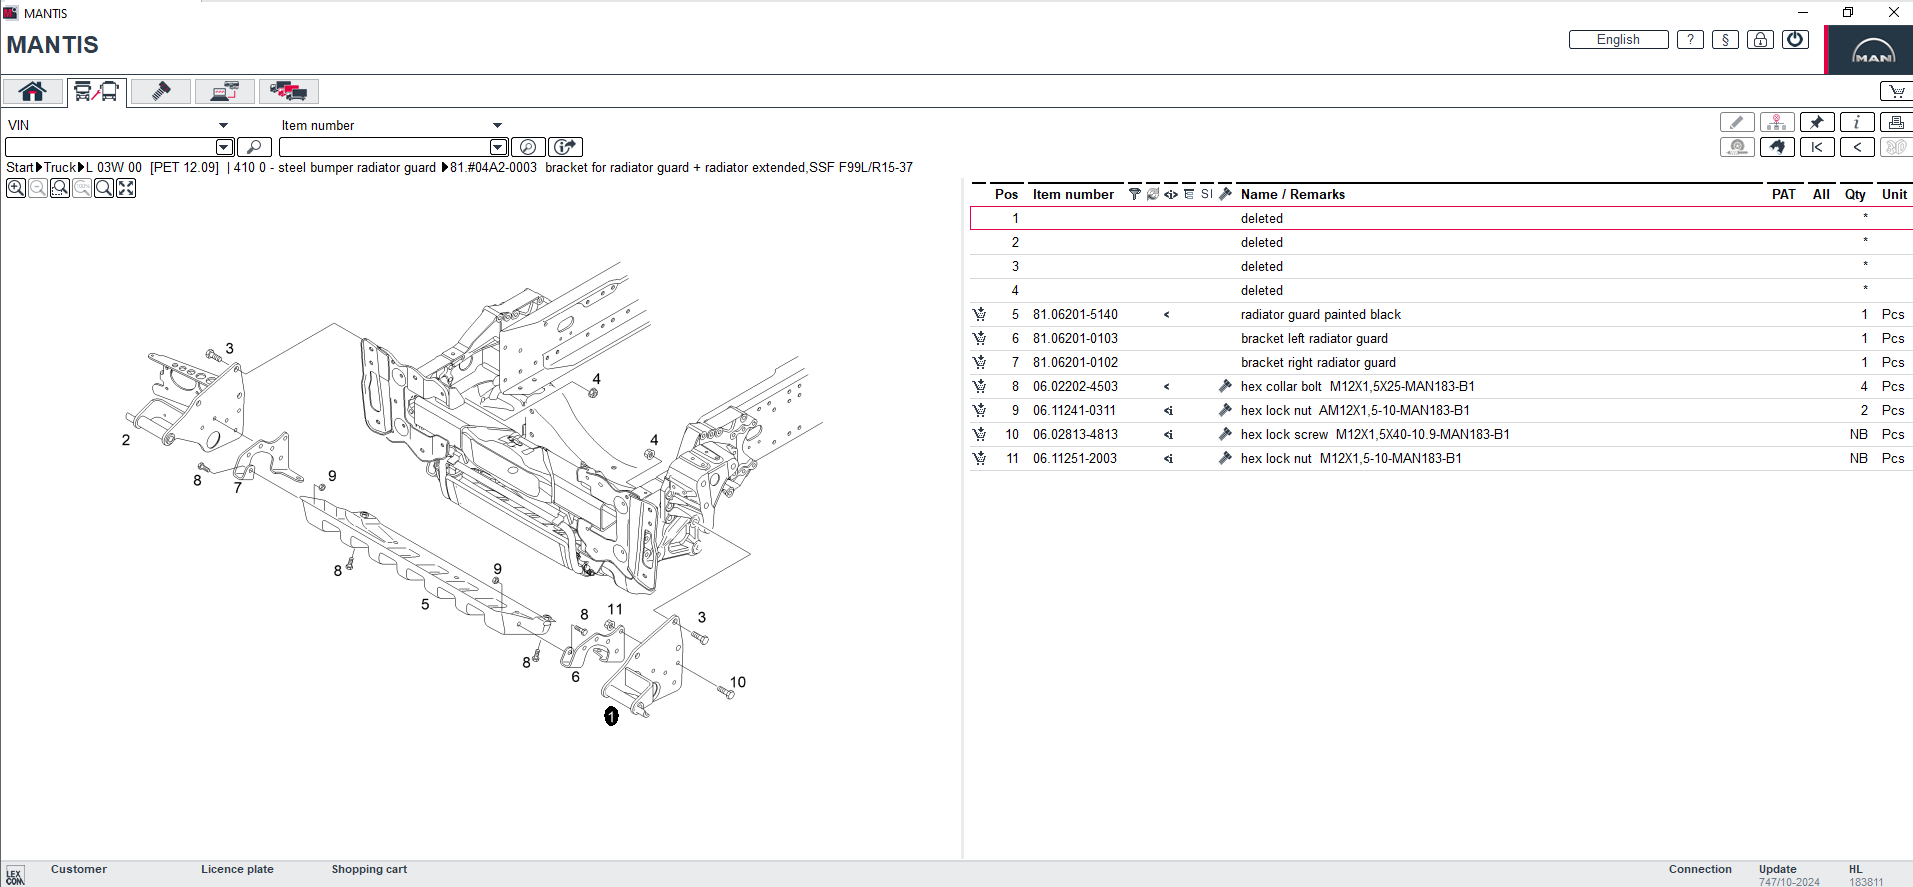The width and height of the screenshot is (1913, 887).
Task: Click the filter funnel column header icon
Action: tap(1134, 194)
